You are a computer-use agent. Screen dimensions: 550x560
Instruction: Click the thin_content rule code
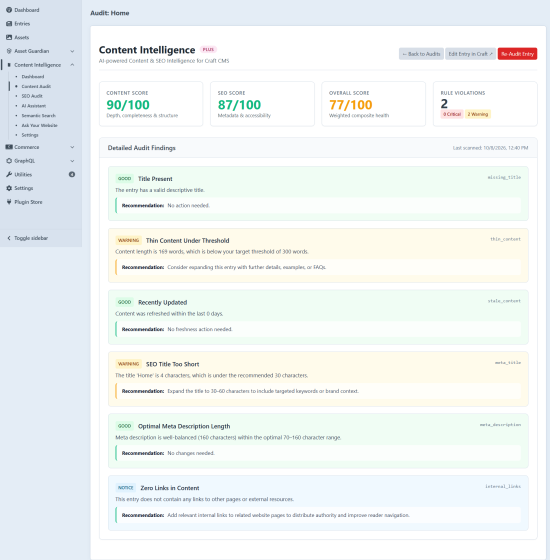tap(505, 239)
